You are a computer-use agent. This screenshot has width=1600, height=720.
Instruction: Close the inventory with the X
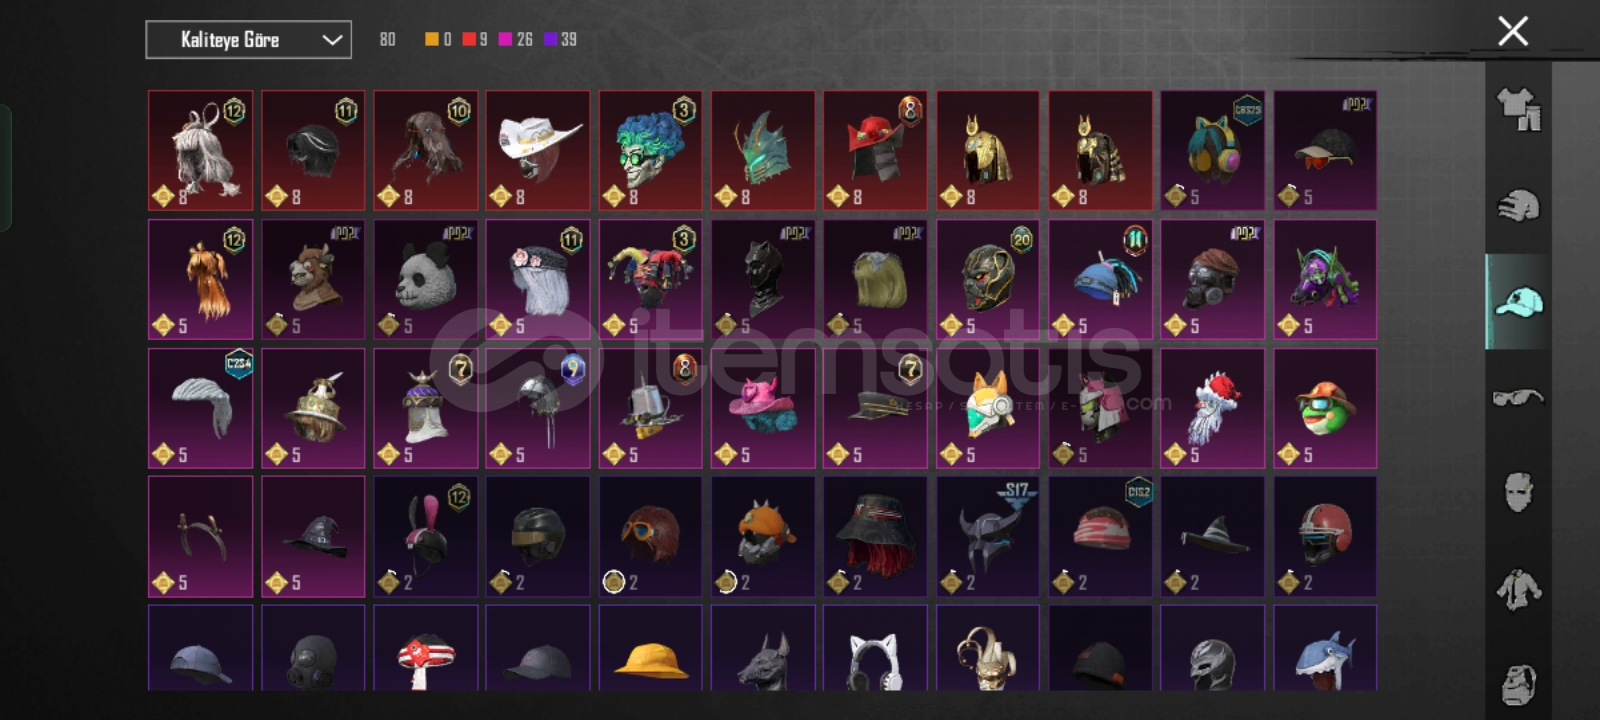pyautogui.click(x=1513, y=31)
